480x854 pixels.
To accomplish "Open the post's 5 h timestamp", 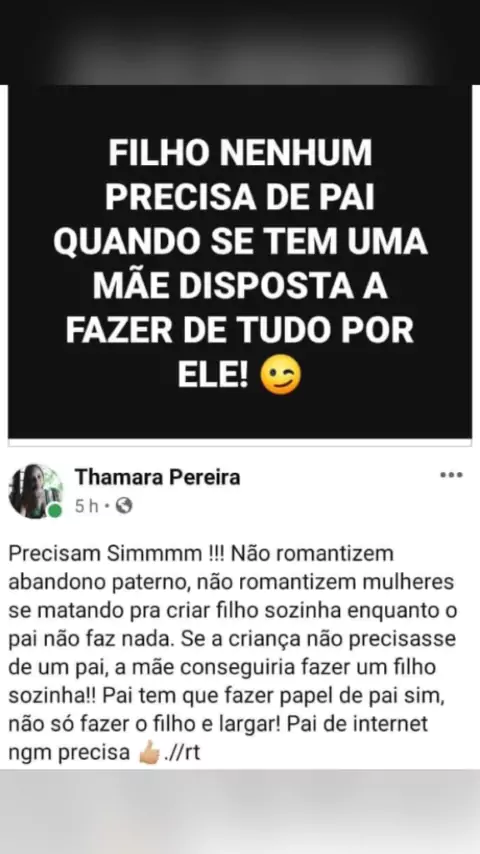I will 87,507.
